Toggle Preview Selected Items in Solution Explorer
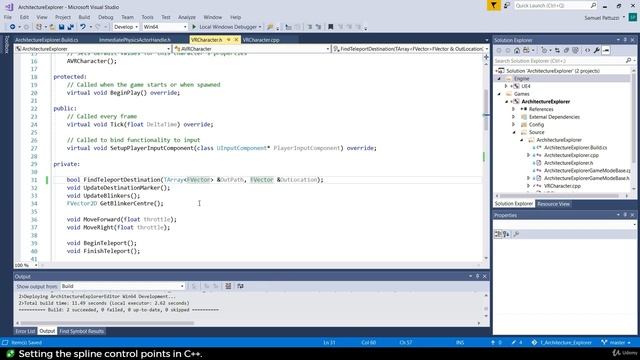The width and height of the screenshot is (640, 360). (x=607, y=51)
